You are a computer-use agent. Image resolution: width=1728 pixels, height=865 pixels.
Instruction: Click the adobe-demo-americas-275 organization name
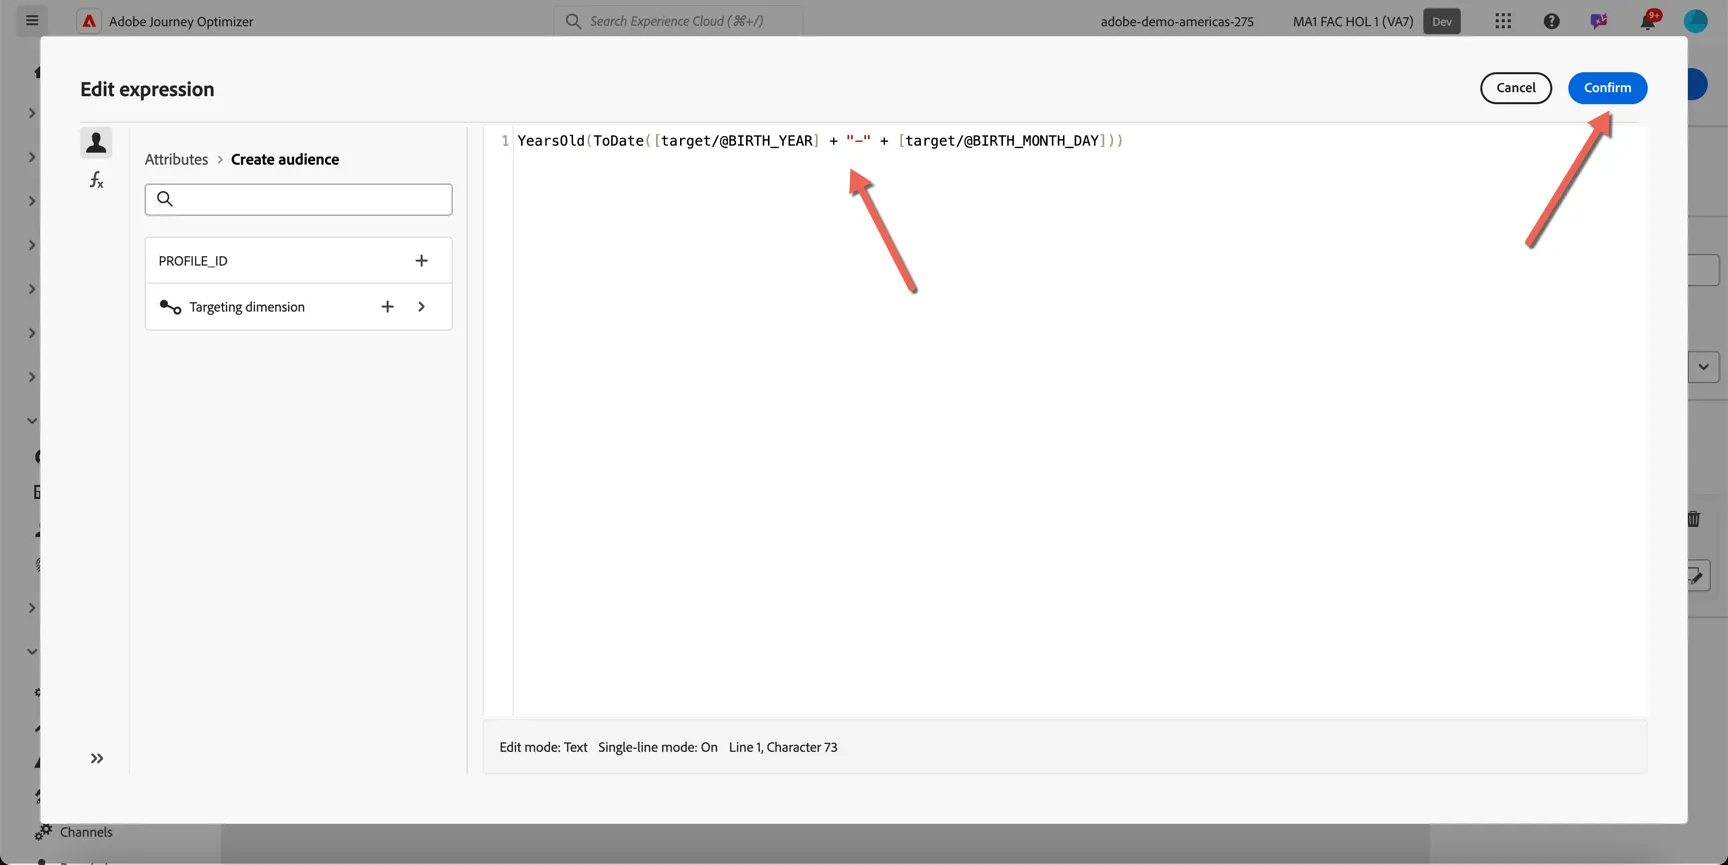coord(1176,21)
